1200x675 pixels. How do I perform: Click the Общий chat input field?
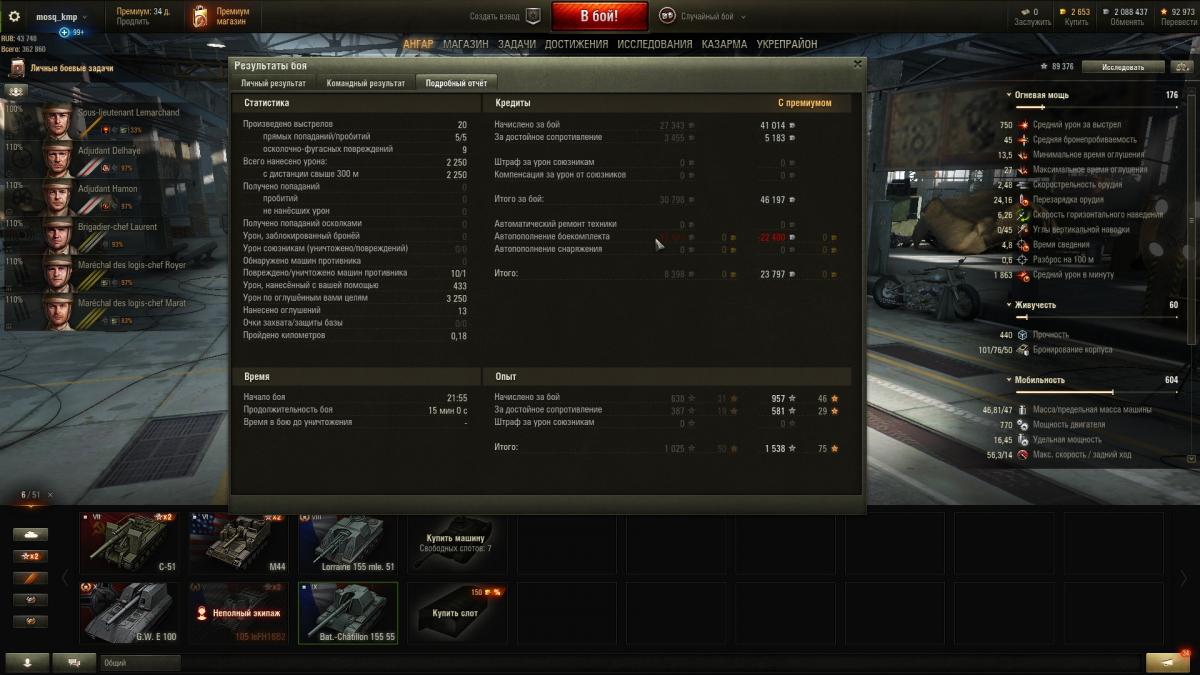pyautogui.click(x=140, y=663)
